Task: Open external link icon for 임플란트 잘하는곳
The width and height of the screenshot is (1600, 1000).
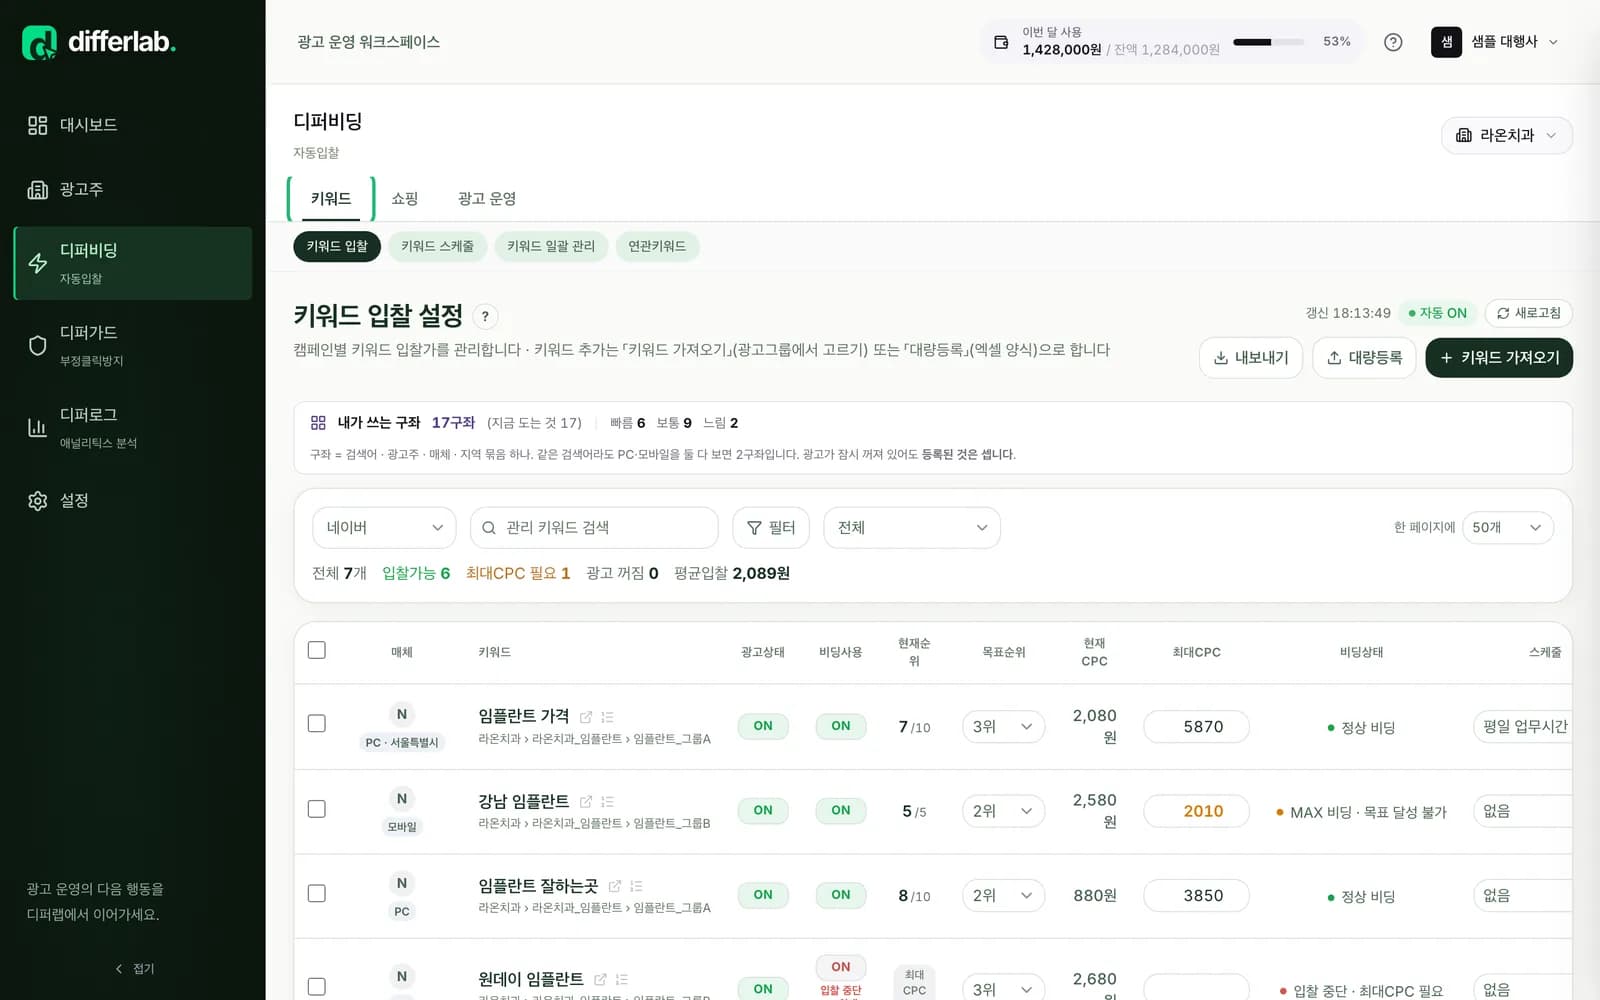Action: coord(615,886)
